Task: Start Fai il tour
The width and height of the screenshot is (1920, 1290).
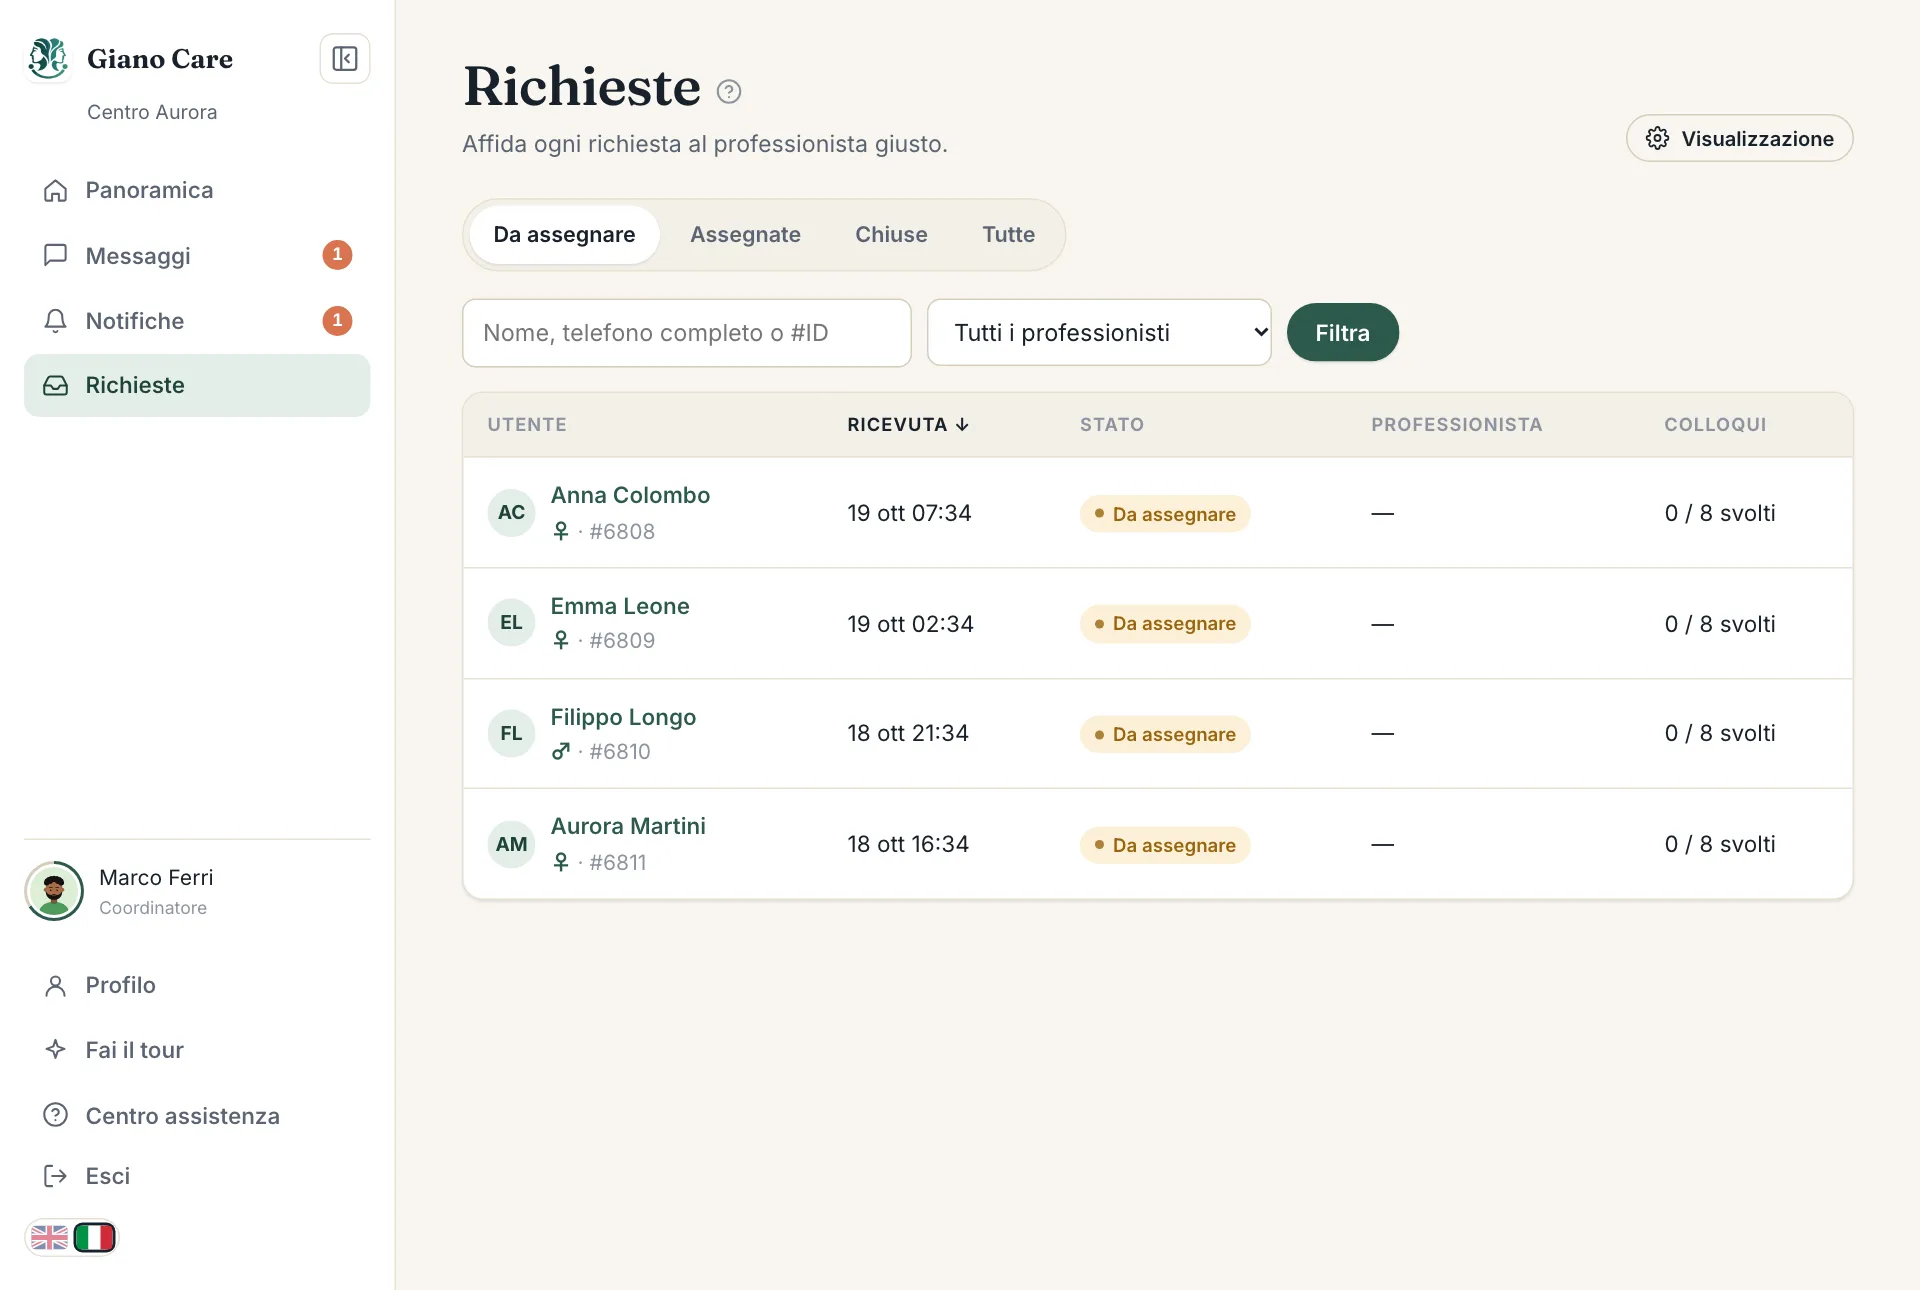Action: coord(197,1050)
